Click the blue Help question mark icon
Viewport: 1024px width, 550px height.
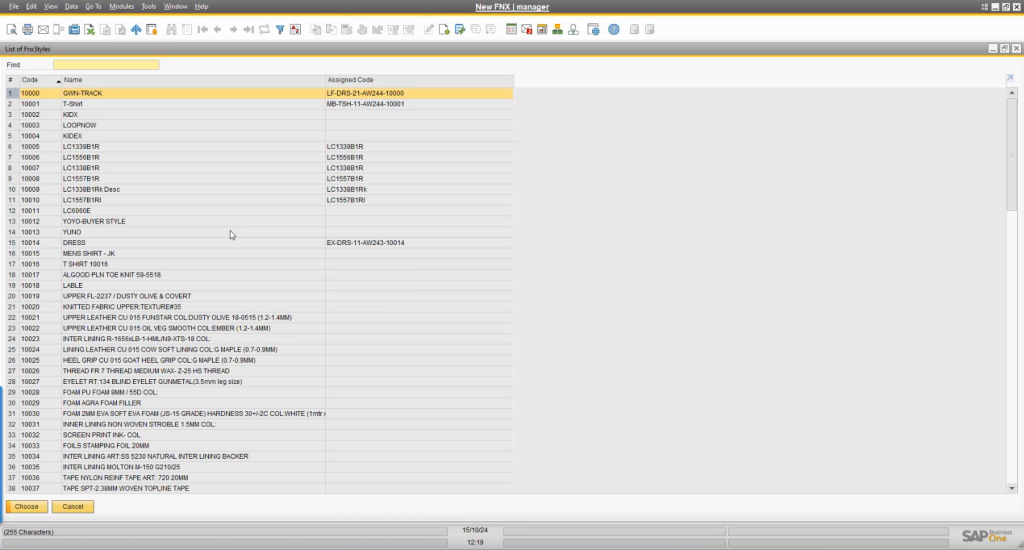(x=613, y=29)
